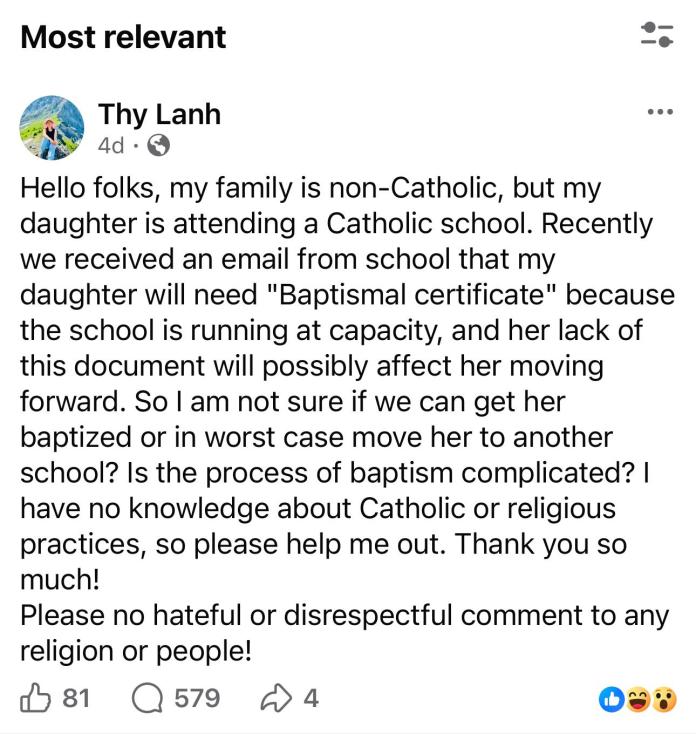Open the Most relevant sort selector

point(123,37)
